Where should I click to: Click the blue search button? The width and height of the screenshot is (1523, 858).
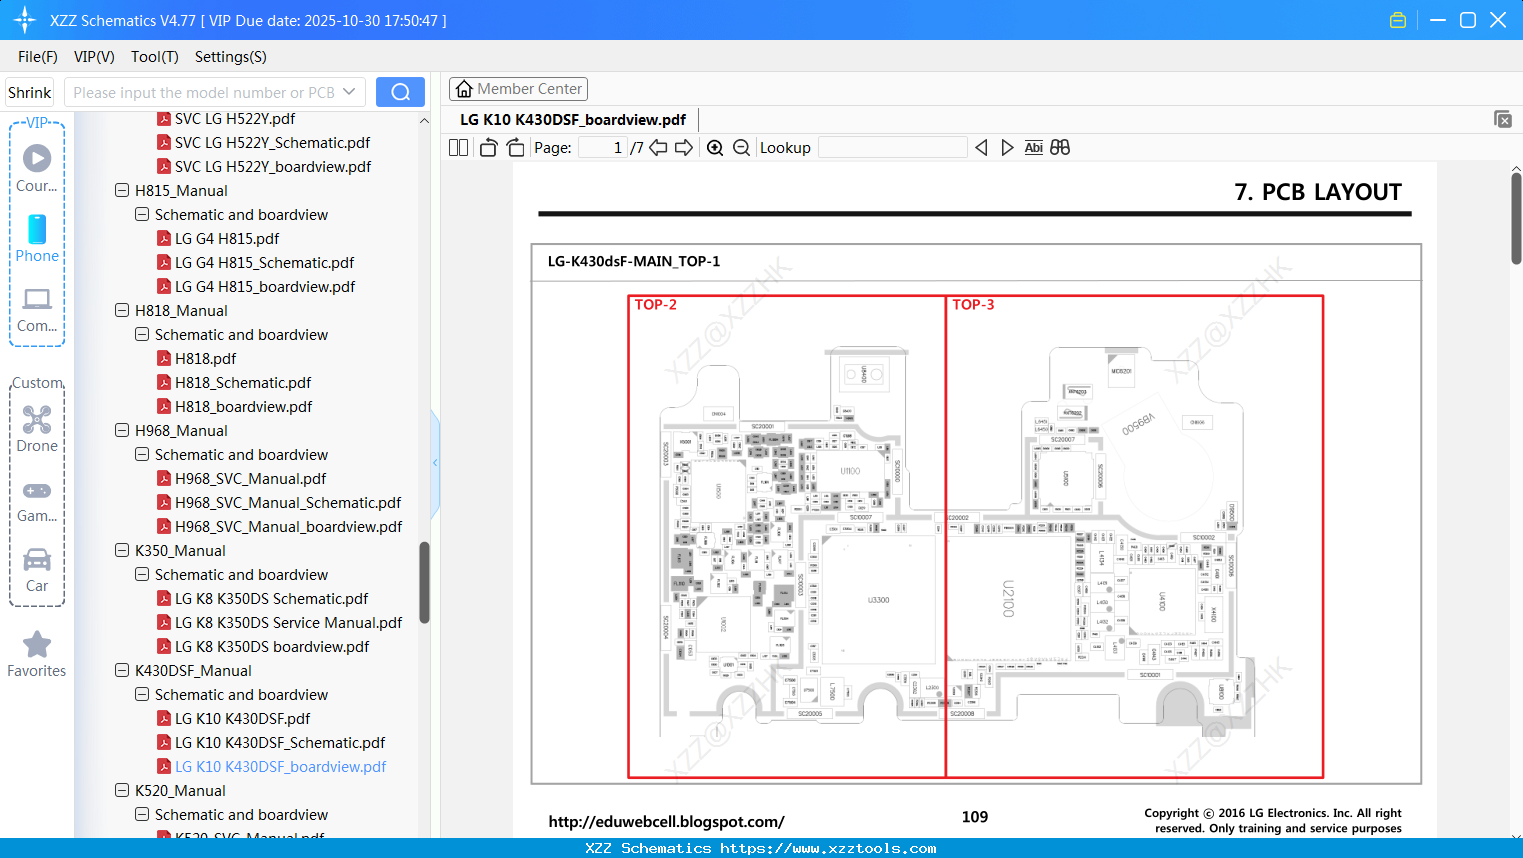point(400,92)
